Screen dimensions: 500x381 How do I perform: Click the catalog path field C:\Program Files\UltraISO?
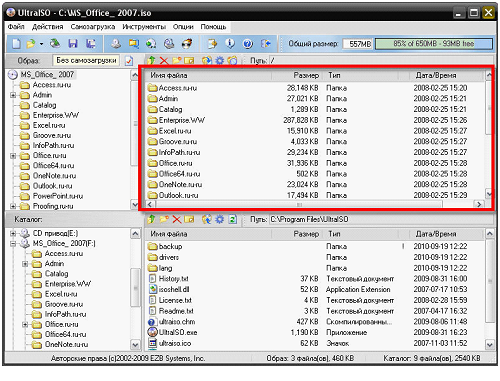click(380, 219)
